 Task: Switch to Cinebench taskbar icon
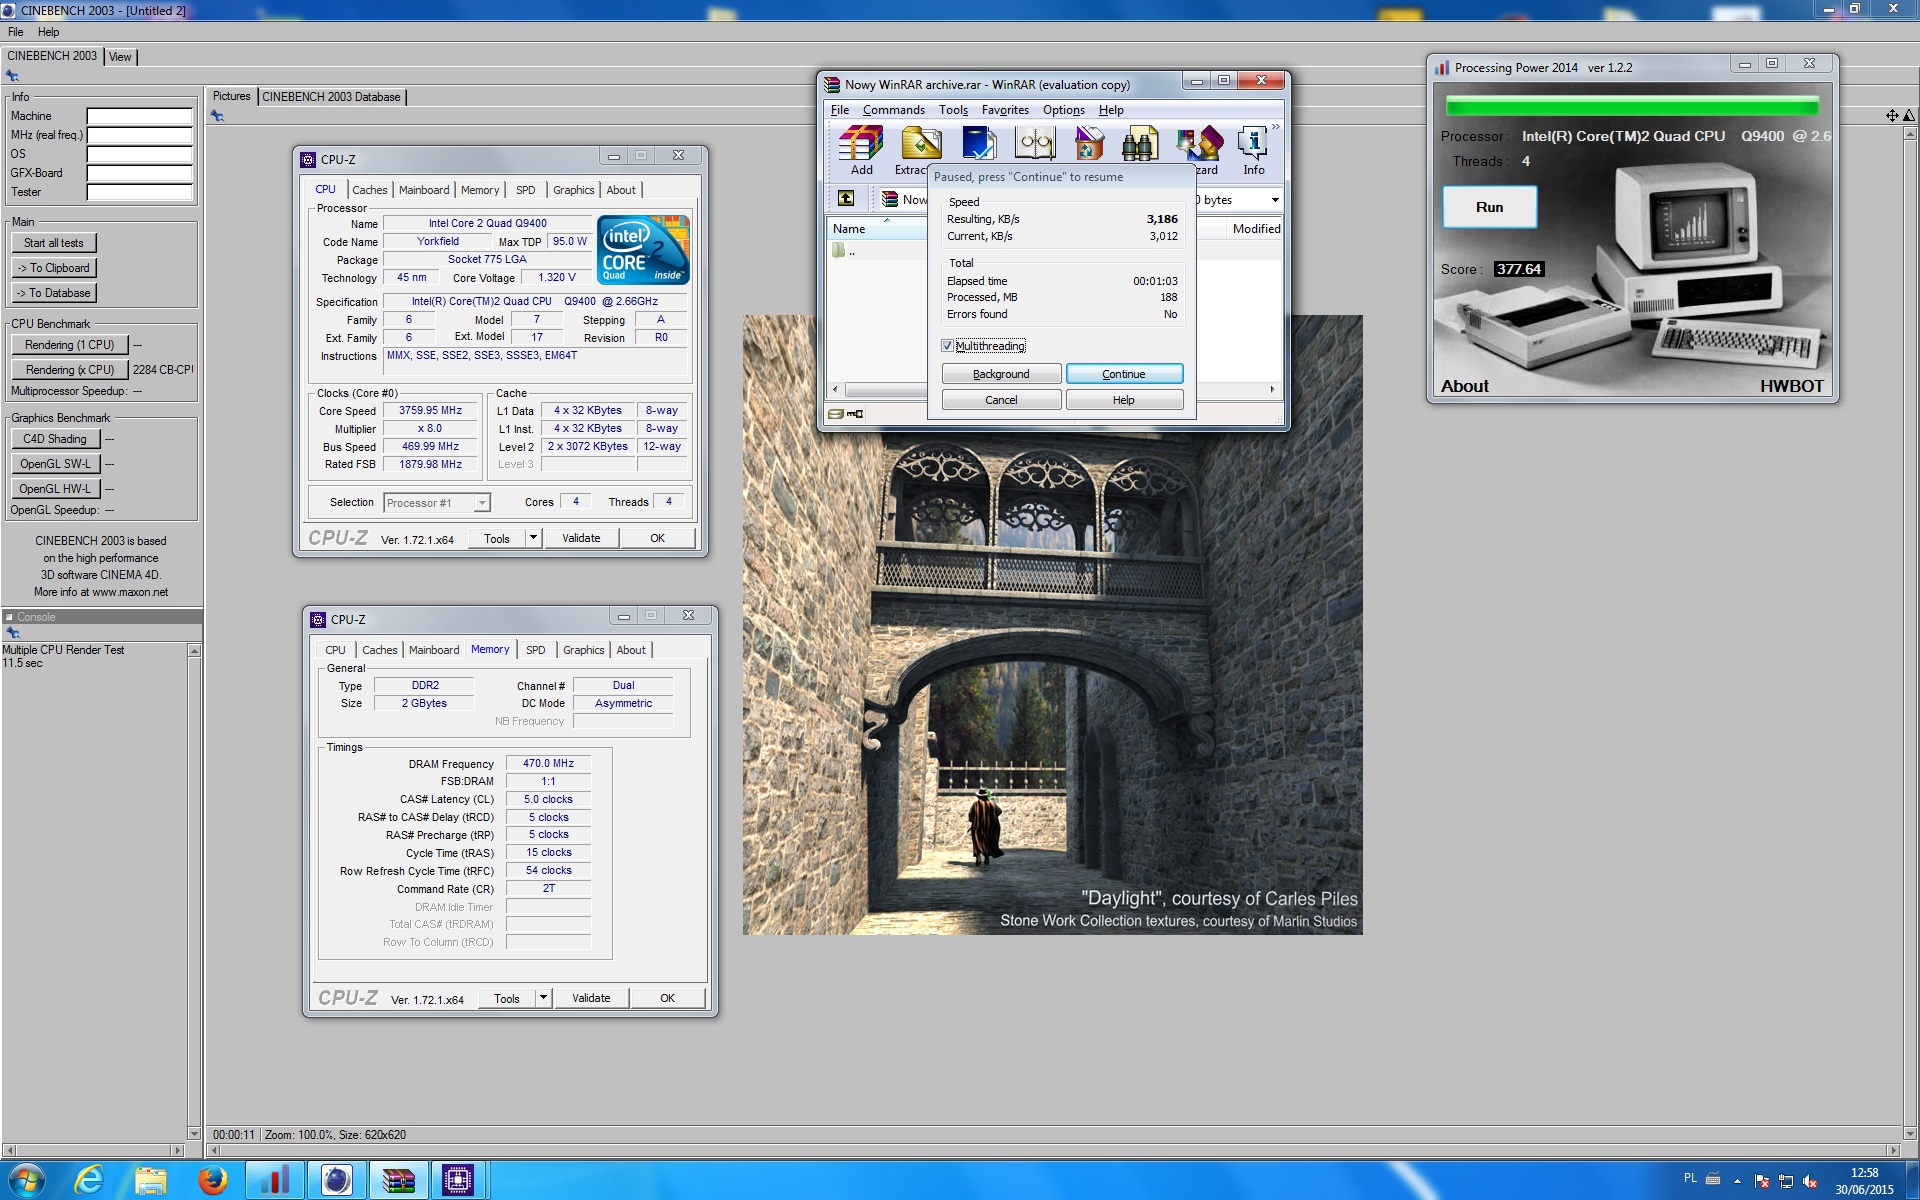pyautogui.click(x=336, y=1181)
